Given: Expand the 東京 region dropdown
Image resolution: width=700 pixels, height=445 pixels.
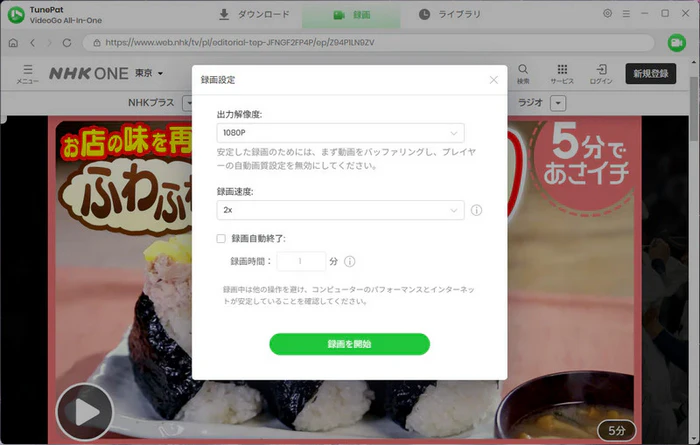Looking at the screenshot, I should pos(149,73).
